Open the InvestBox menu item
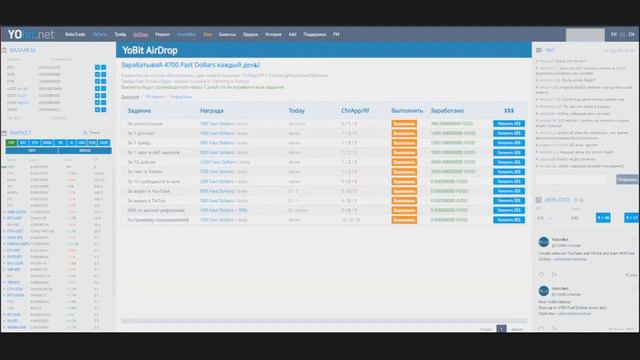The height and width of the screenshot is (360, 640). (187, 34)
